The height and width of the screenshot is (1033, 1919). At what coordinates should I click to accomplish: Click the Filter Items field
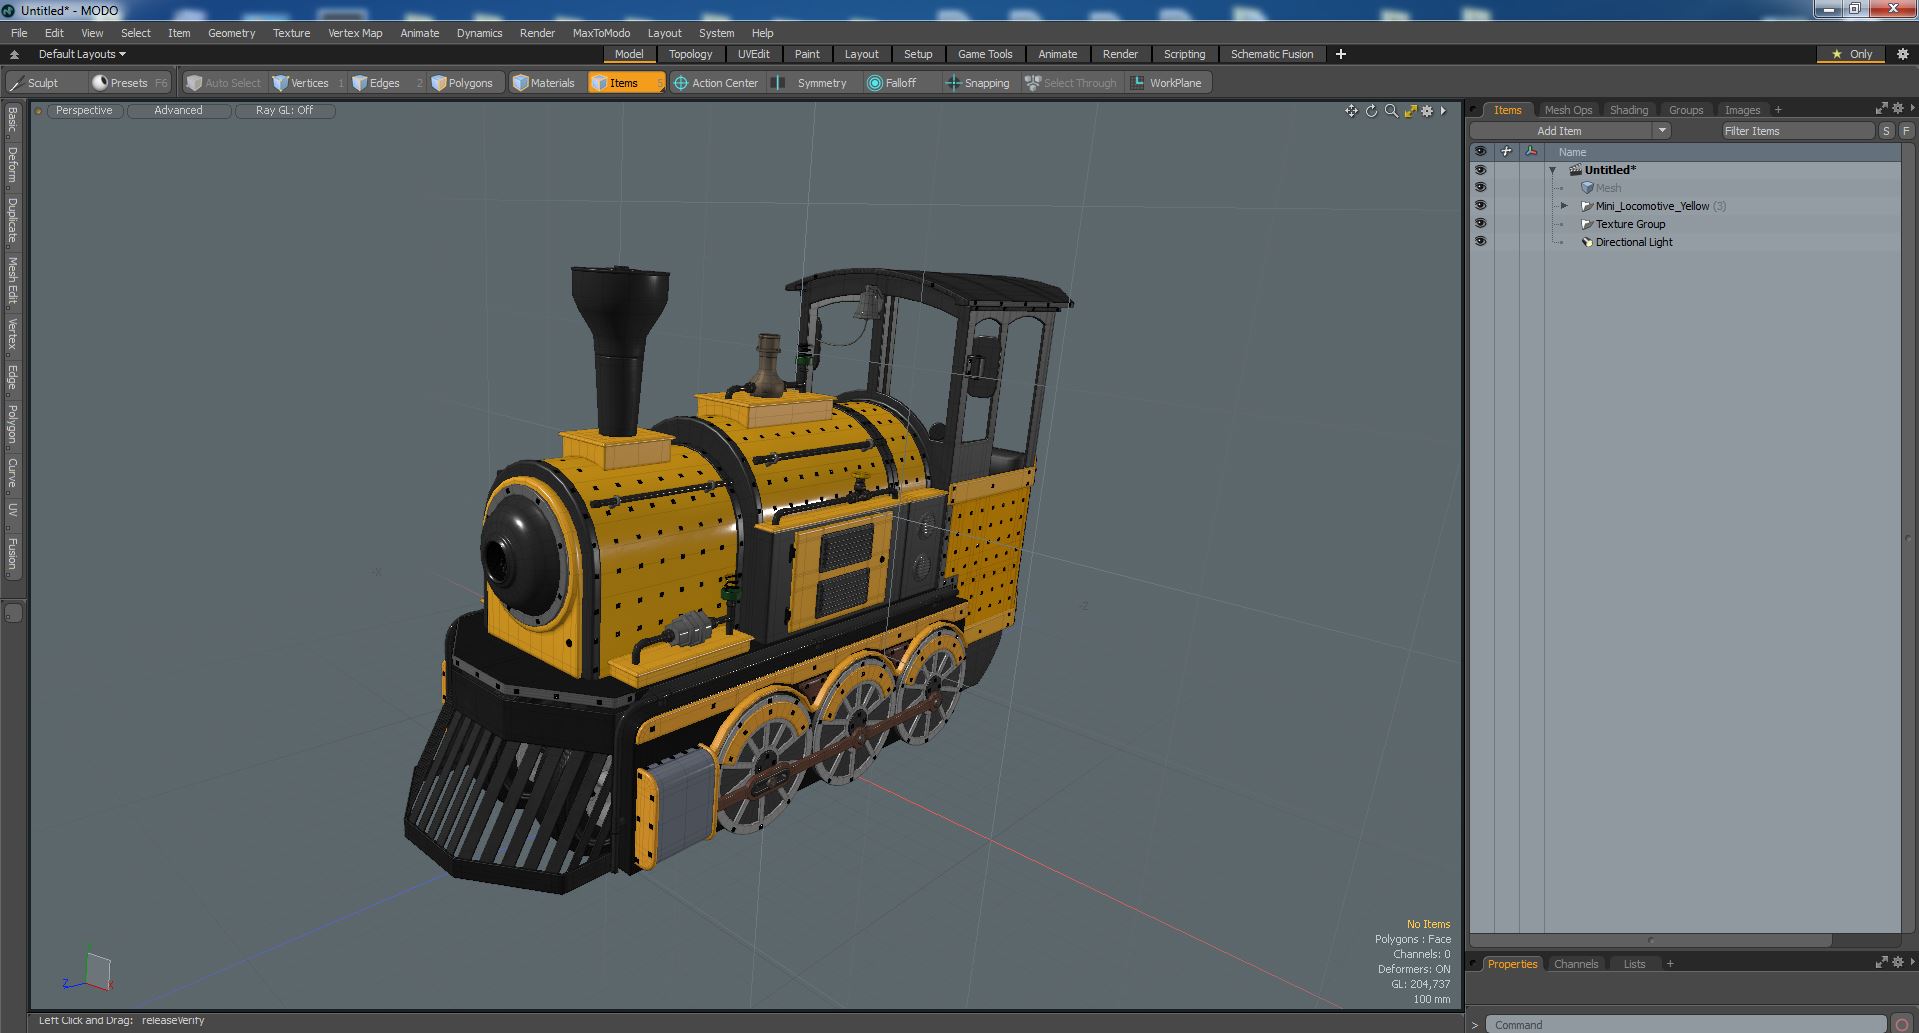[x=1797, y=131]
